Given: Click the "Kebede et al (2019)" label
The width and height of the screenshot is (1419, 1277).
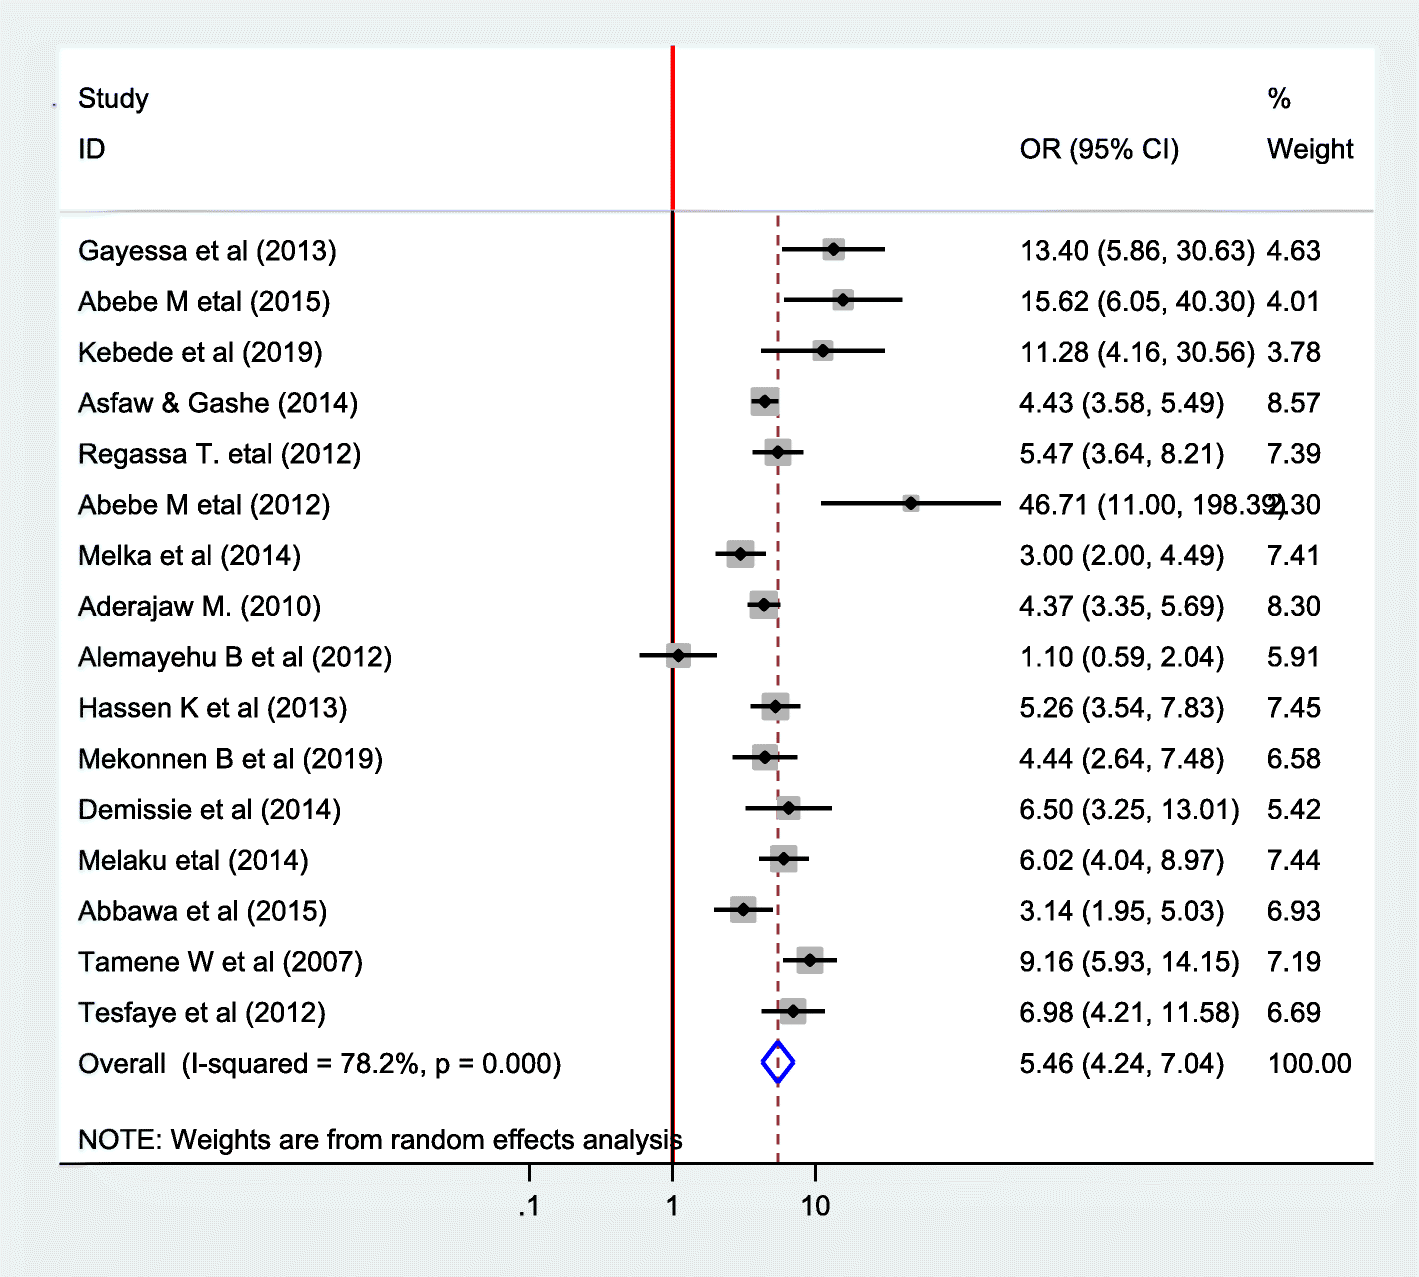Looking at the screenshot, I should [x=200, y=352].
